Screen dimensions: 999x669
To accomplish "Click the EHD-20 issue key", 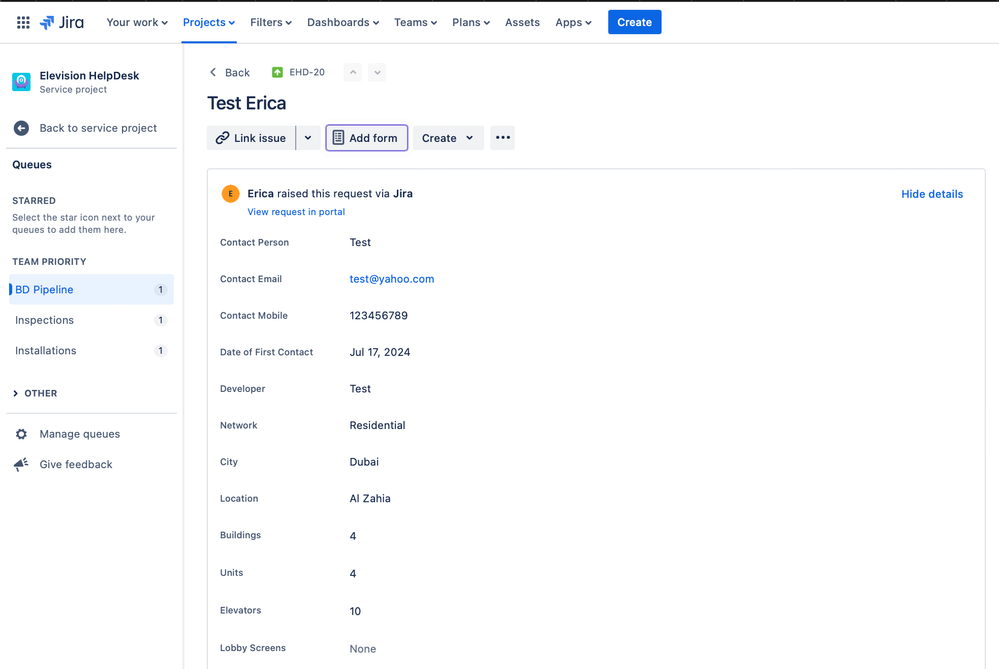I will tap(307, 73).
